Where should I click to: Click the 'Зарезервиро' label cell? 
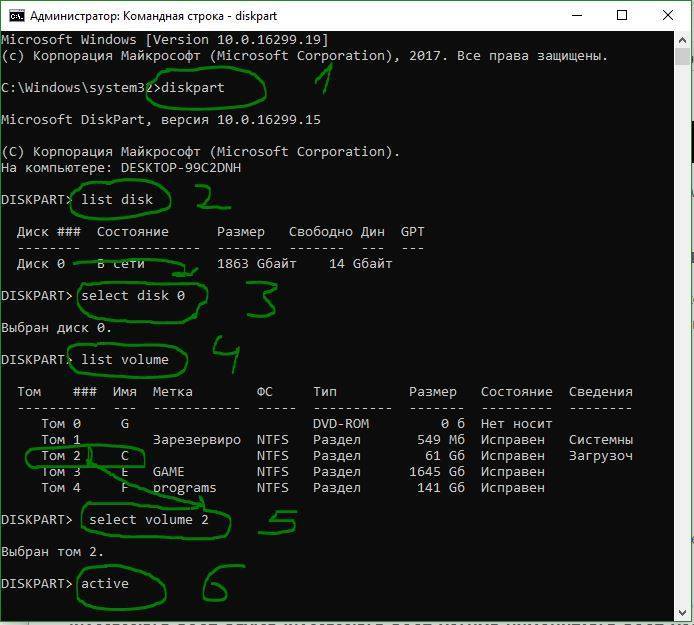(197, 440)
